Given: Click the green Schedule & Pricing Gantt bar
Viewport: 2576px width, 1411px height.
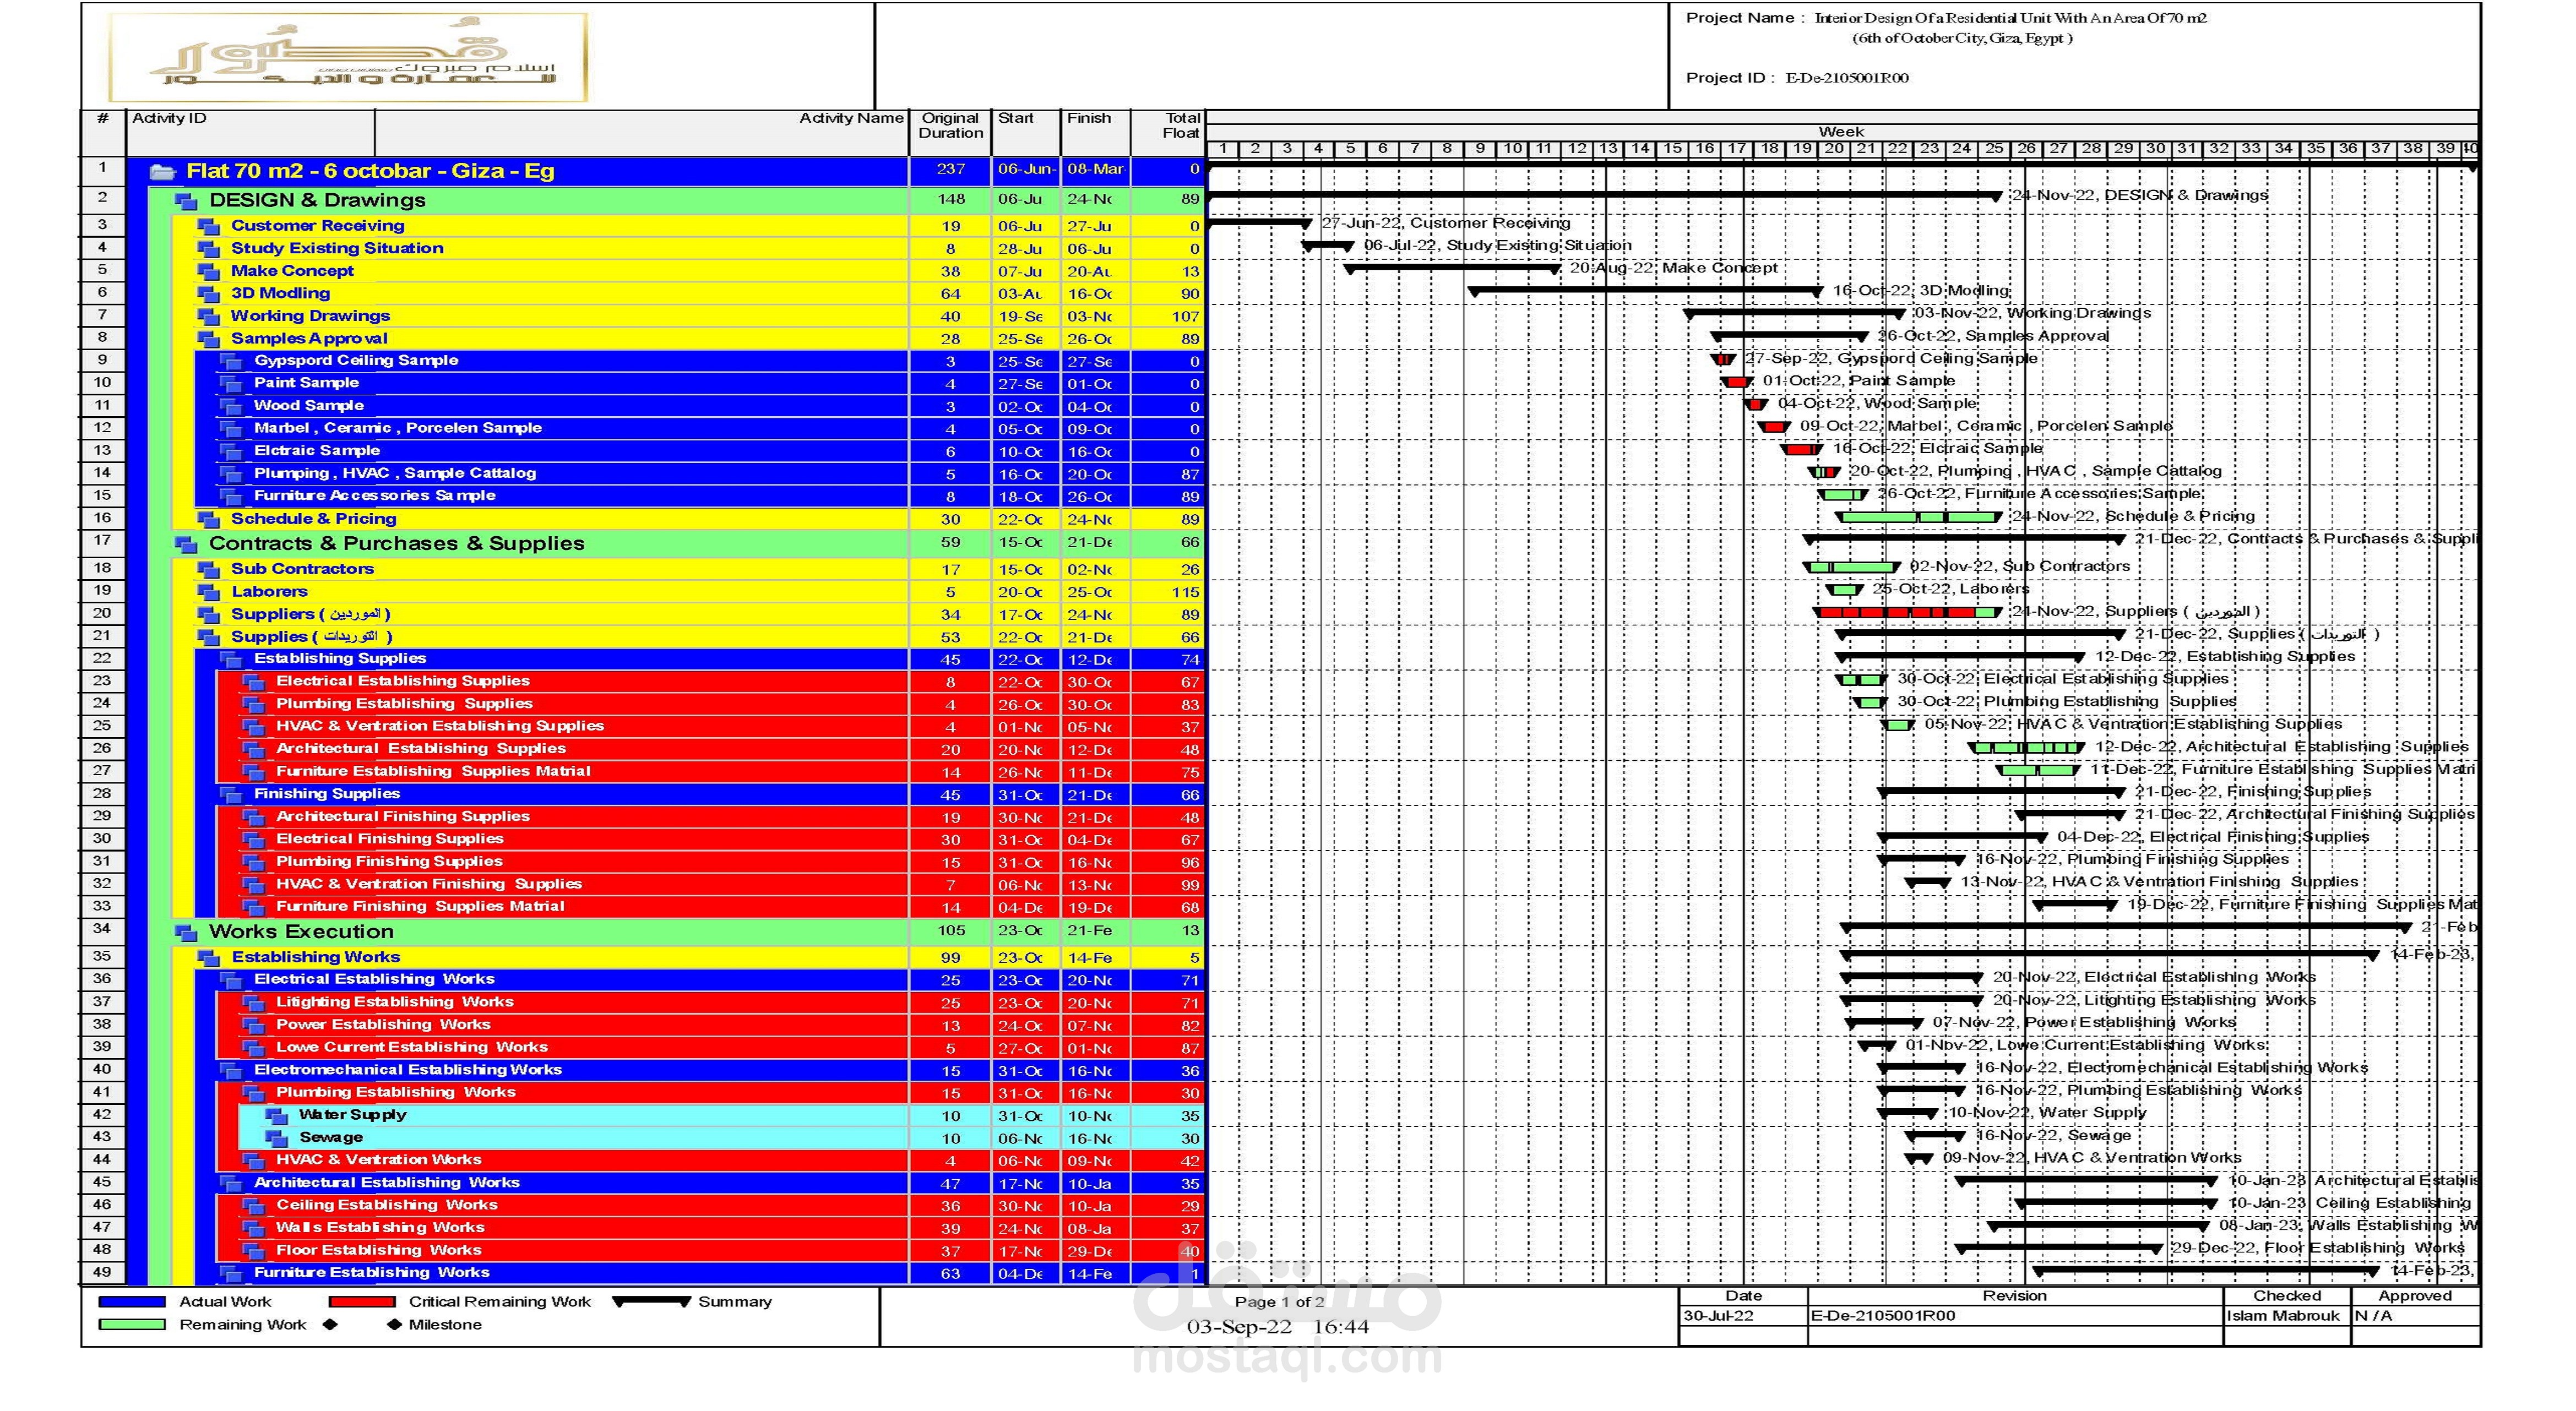Looking at the screenshot, I should 1918,517.
